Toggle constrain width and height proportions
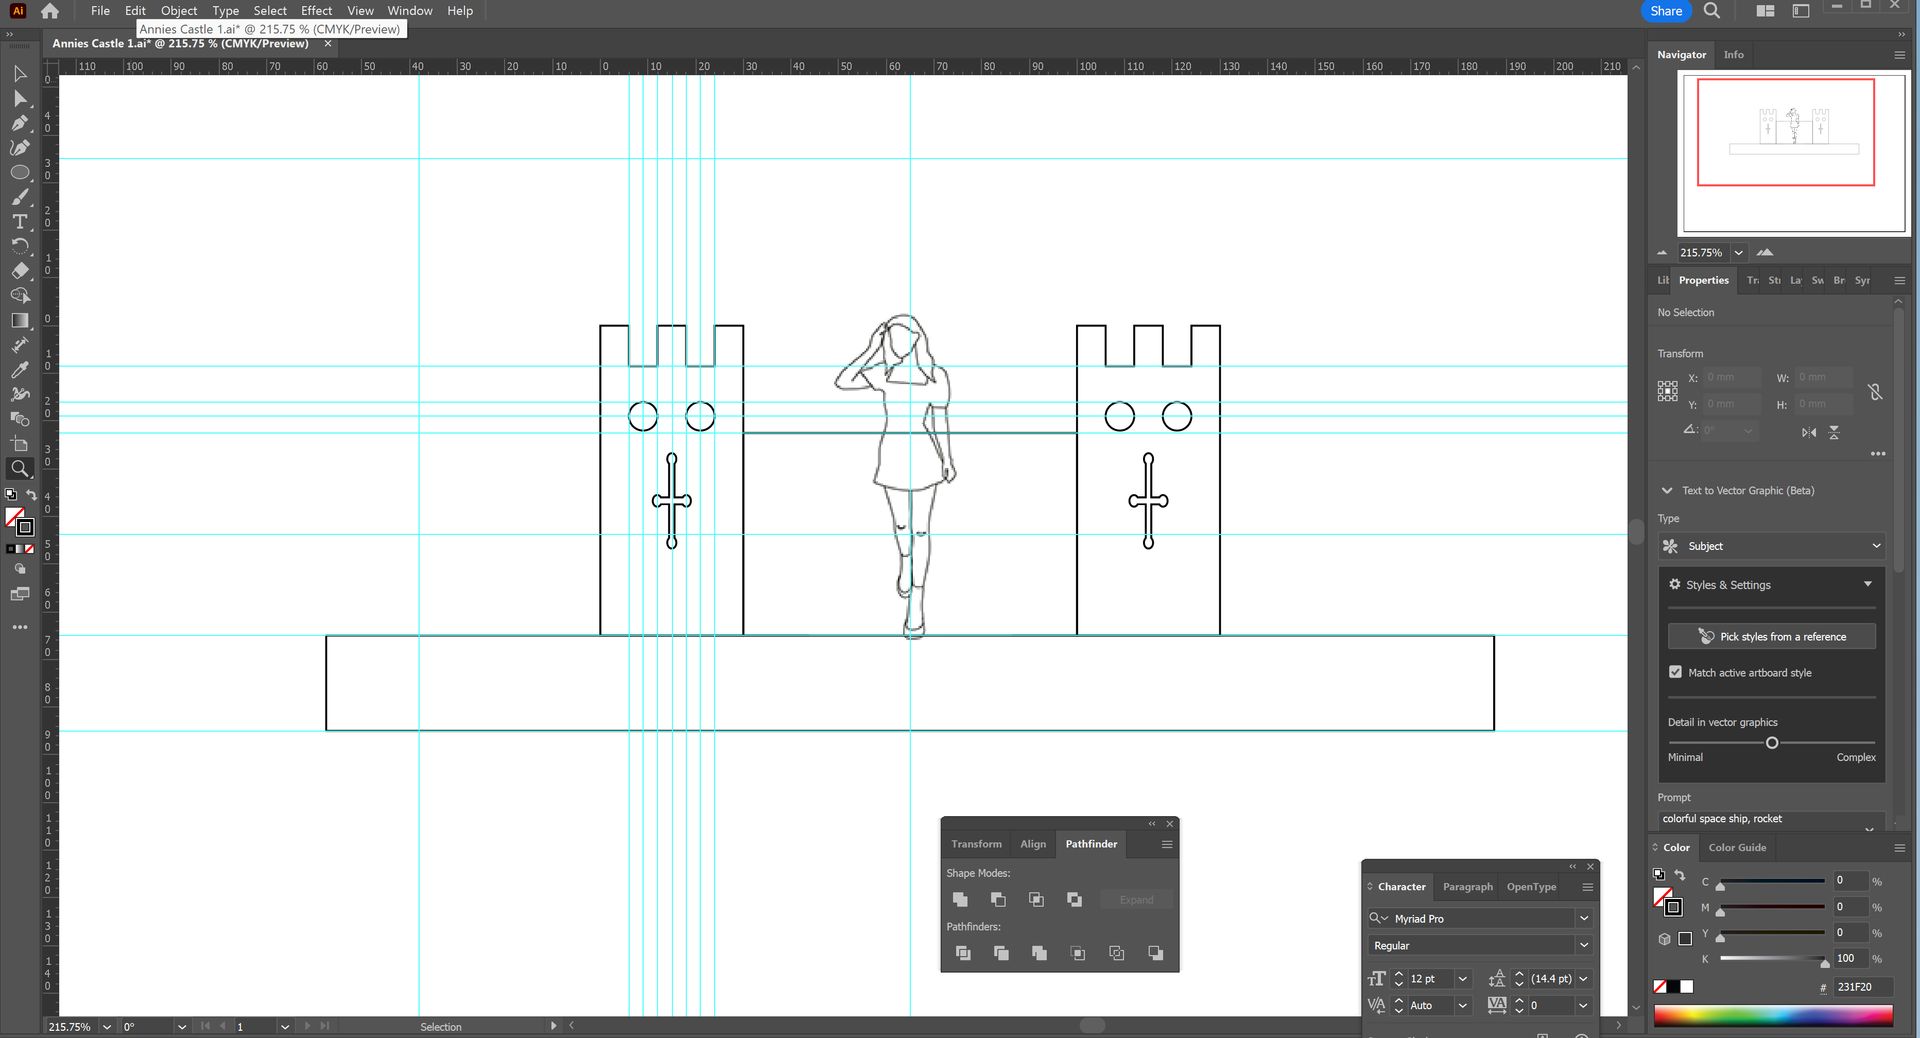The image size is (1920, 1038). pos(1875,392)
